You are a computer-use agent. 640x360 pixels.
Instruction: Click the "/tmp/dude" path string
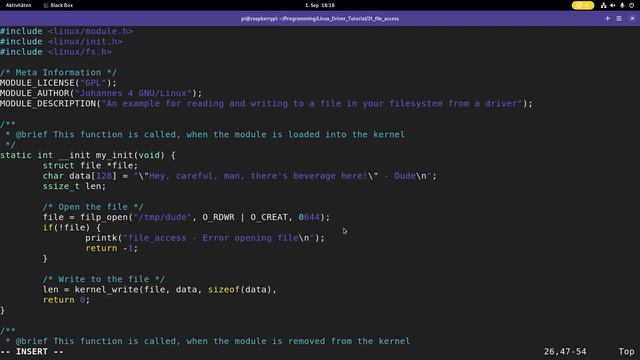point(162,217)
